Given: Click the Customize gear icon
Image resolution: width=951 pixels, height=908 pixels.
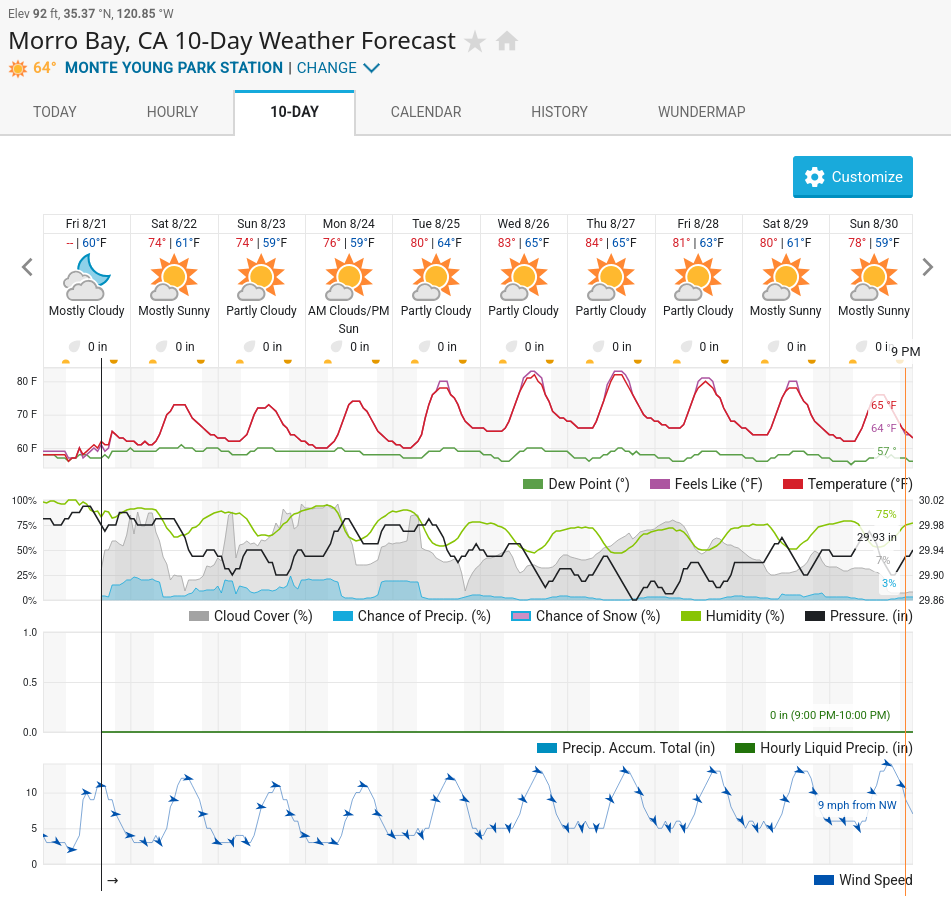Looking at the screenshot, I should (x=815, y=177).
